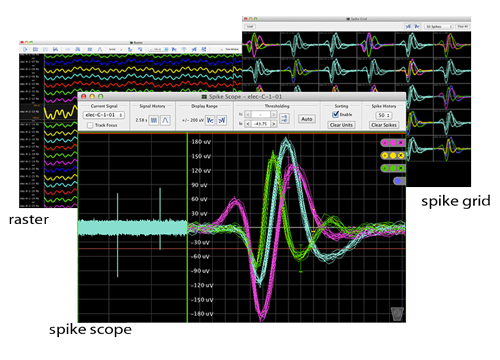Click the signal history peak waveform icon

coord(165,120)
